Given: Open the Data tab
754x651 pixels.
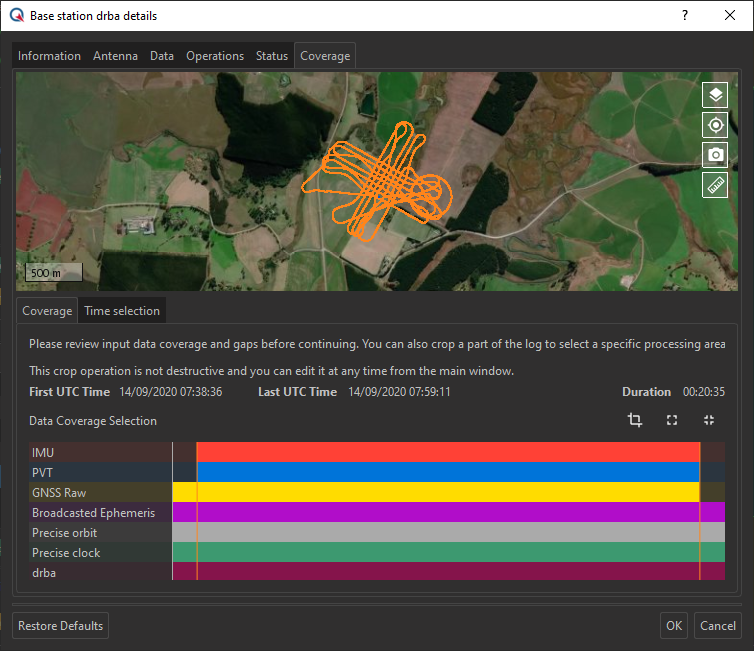Looking at the screenshot, I should 162,56.
